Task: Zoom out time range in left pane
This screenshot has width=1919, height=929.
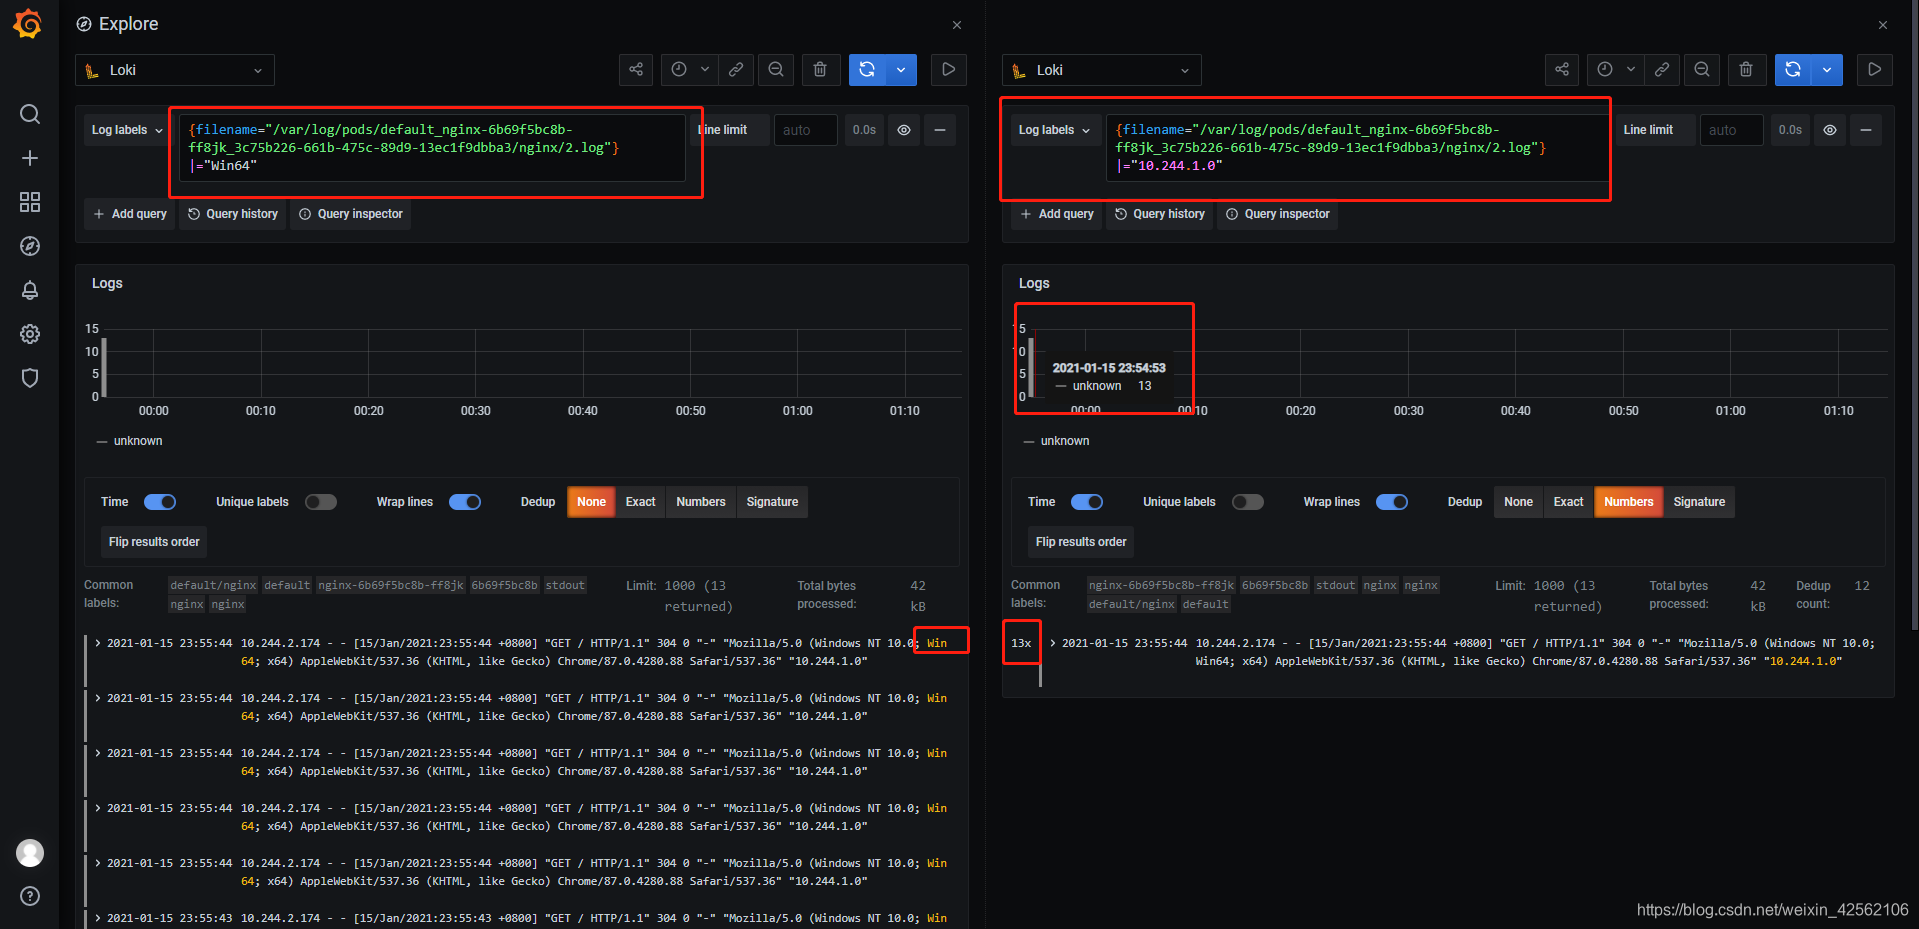Action: point(776,70)
